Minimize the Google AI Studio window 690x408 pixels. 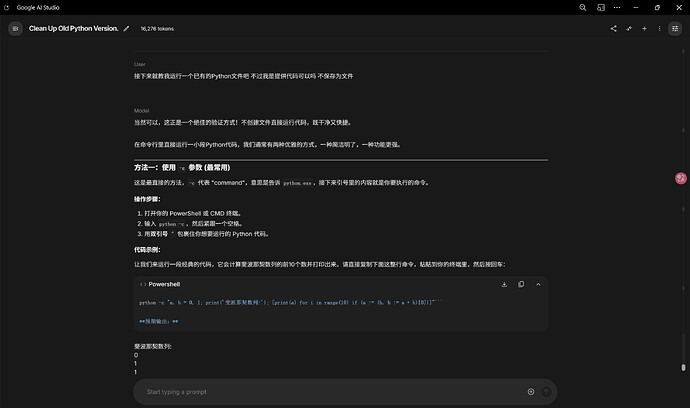pyautogui.click(x=635, y=7)
